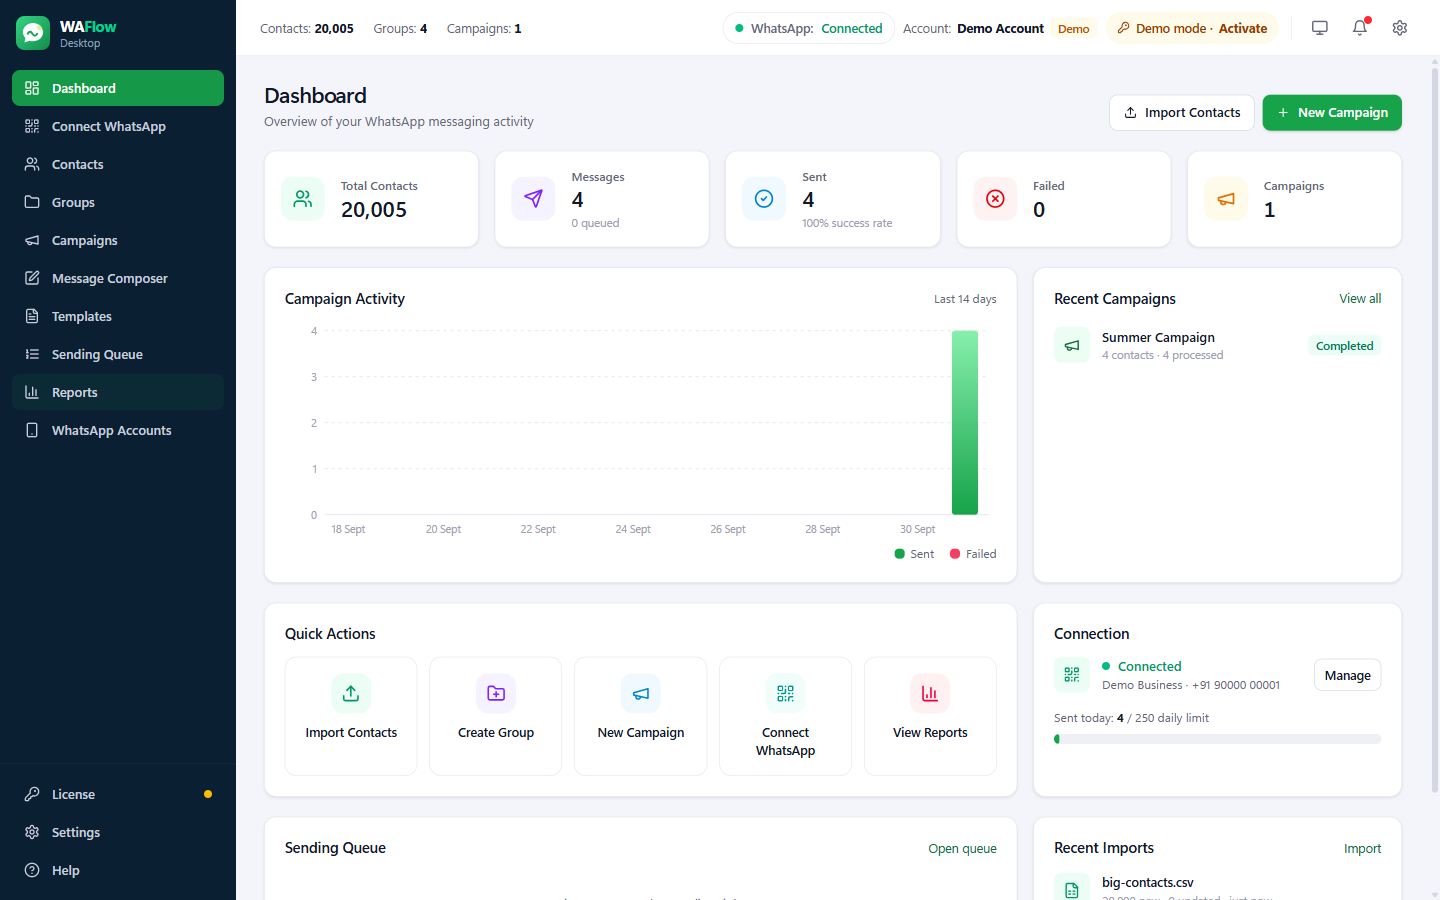The image size is (1440, 900).
Task: Click the Import Contacts header button
Action: point(1182,112)
